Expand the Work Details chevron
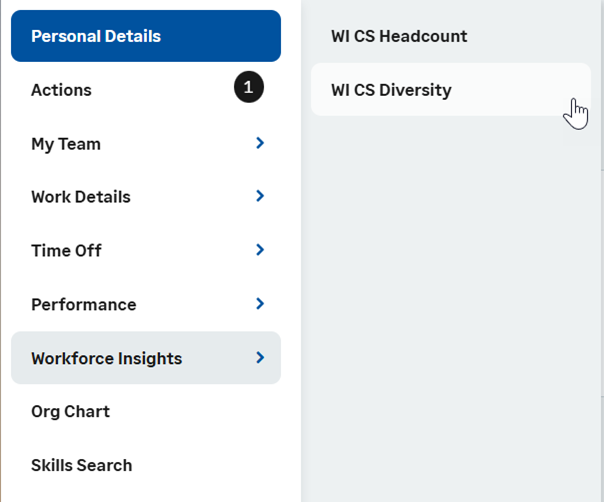This screenshot has width=604, height=502. coord(260,196)
